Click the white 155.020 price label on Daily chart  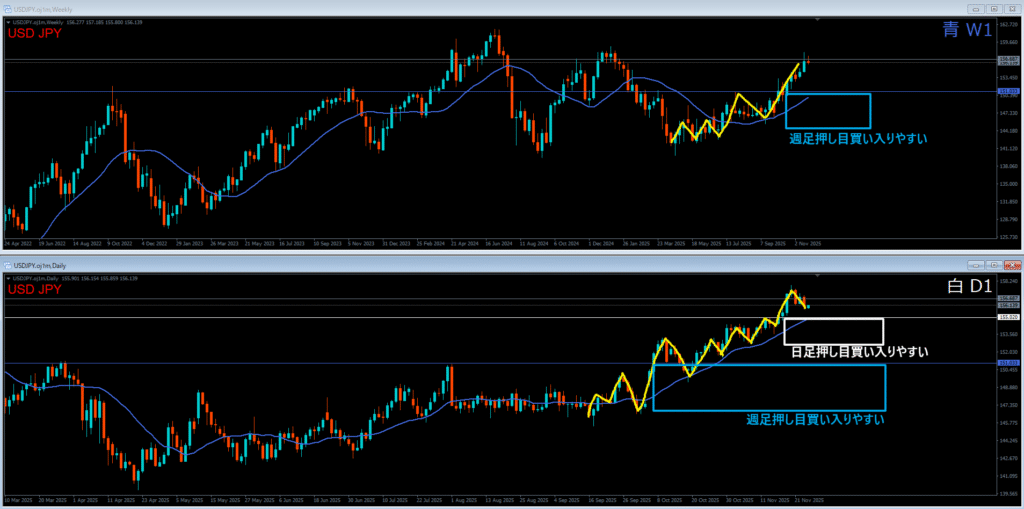pyautogui.click(x=1008, y=317)
